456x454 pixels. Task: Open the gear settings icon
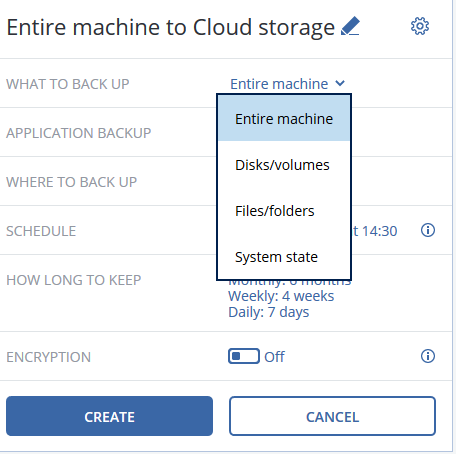420,26
